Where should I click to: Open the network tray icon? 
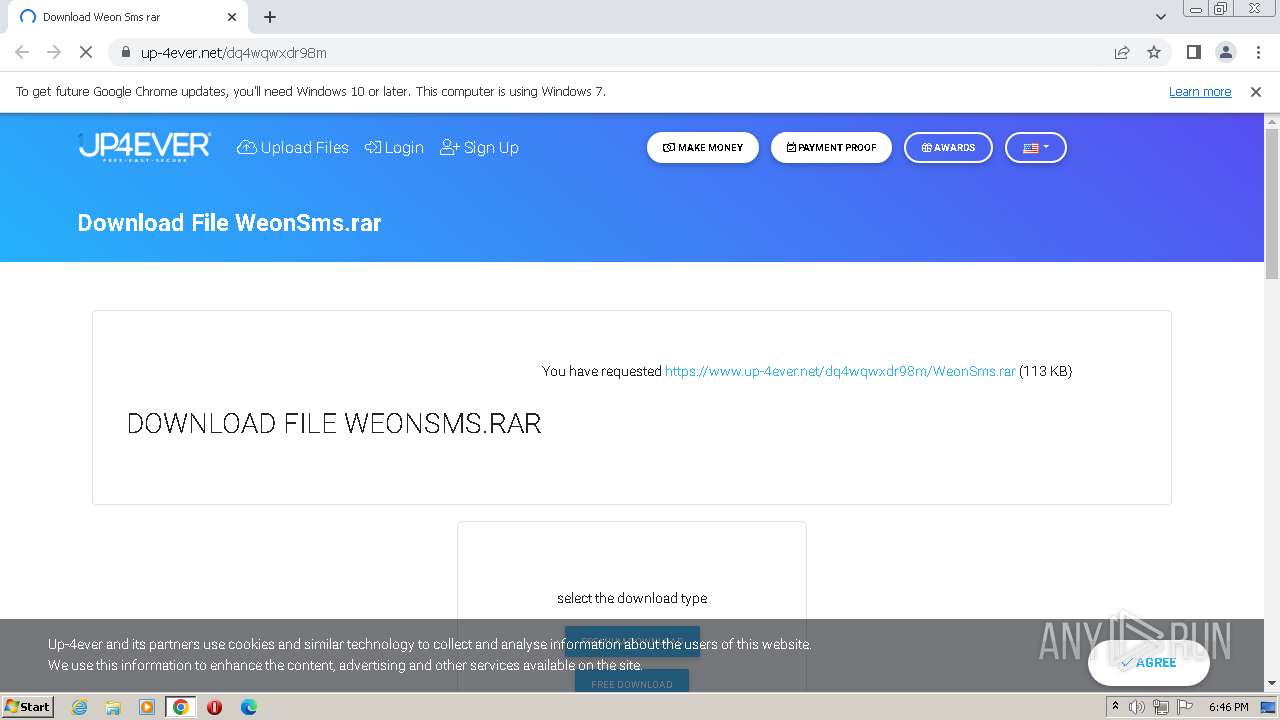coord(1160,707)
